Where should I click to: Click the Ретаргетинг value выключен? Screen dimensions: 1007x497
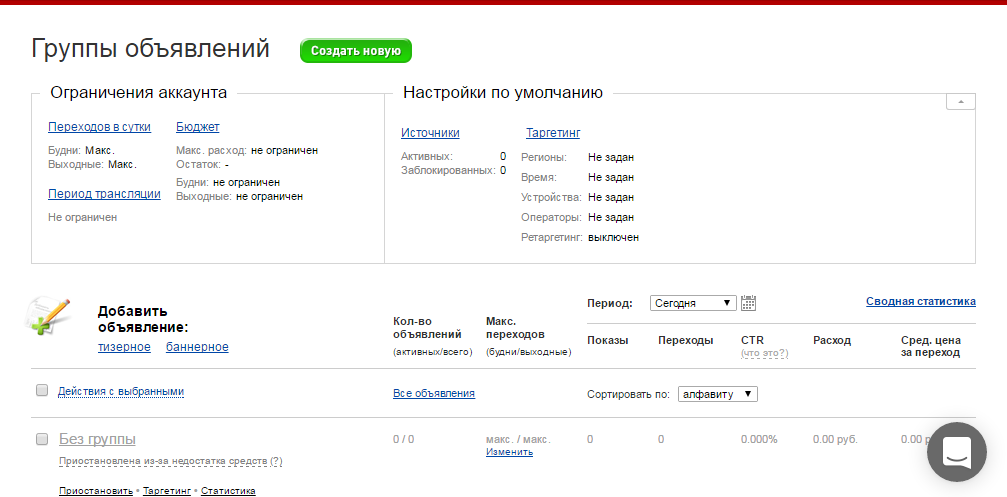click(x=613, y=238)
